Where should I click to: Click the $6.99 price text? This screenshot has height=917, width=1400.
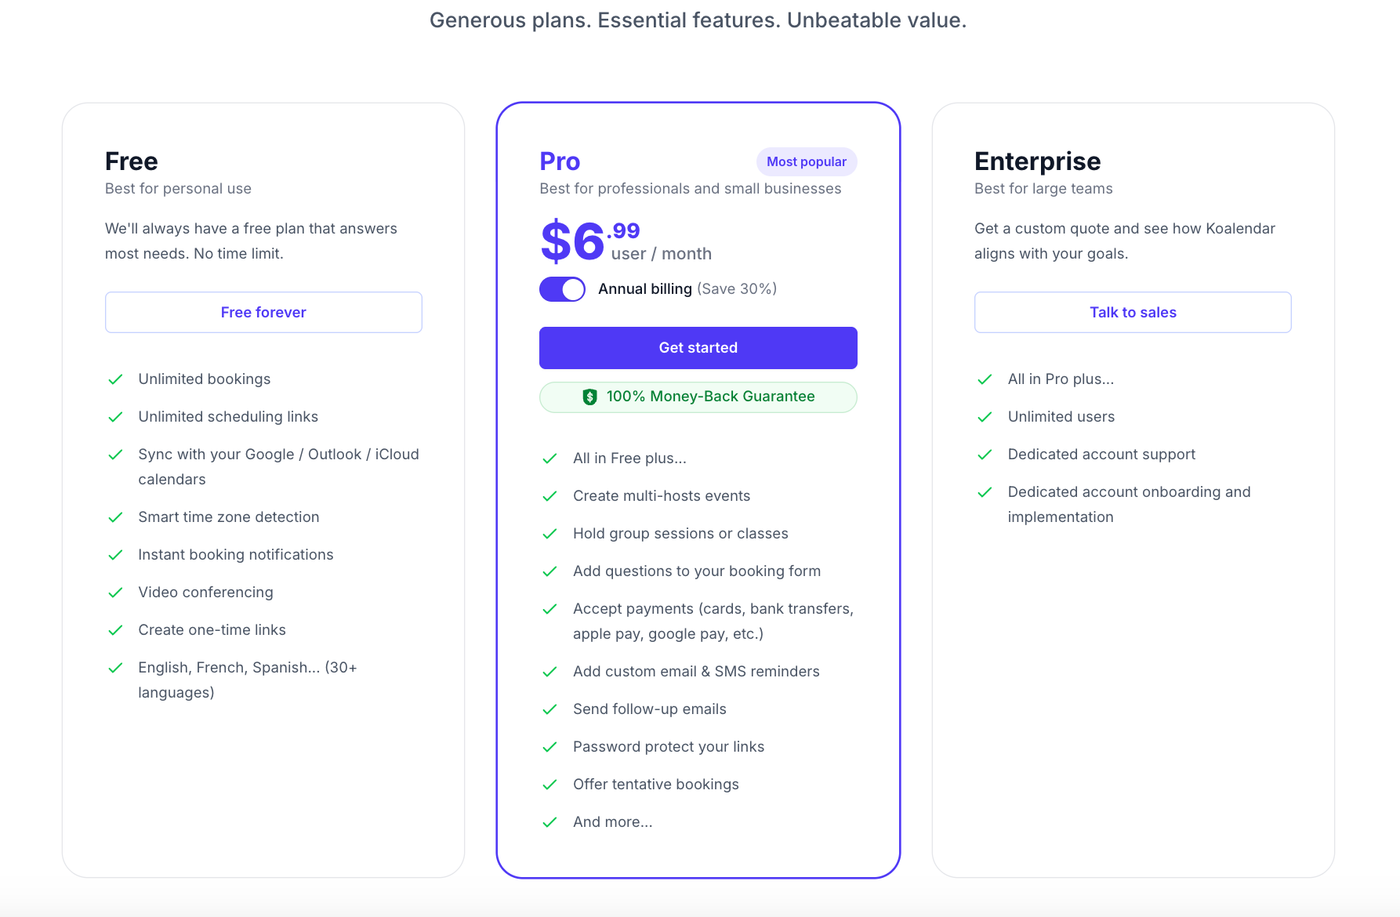pyautogui.click(x=590, y=241)
